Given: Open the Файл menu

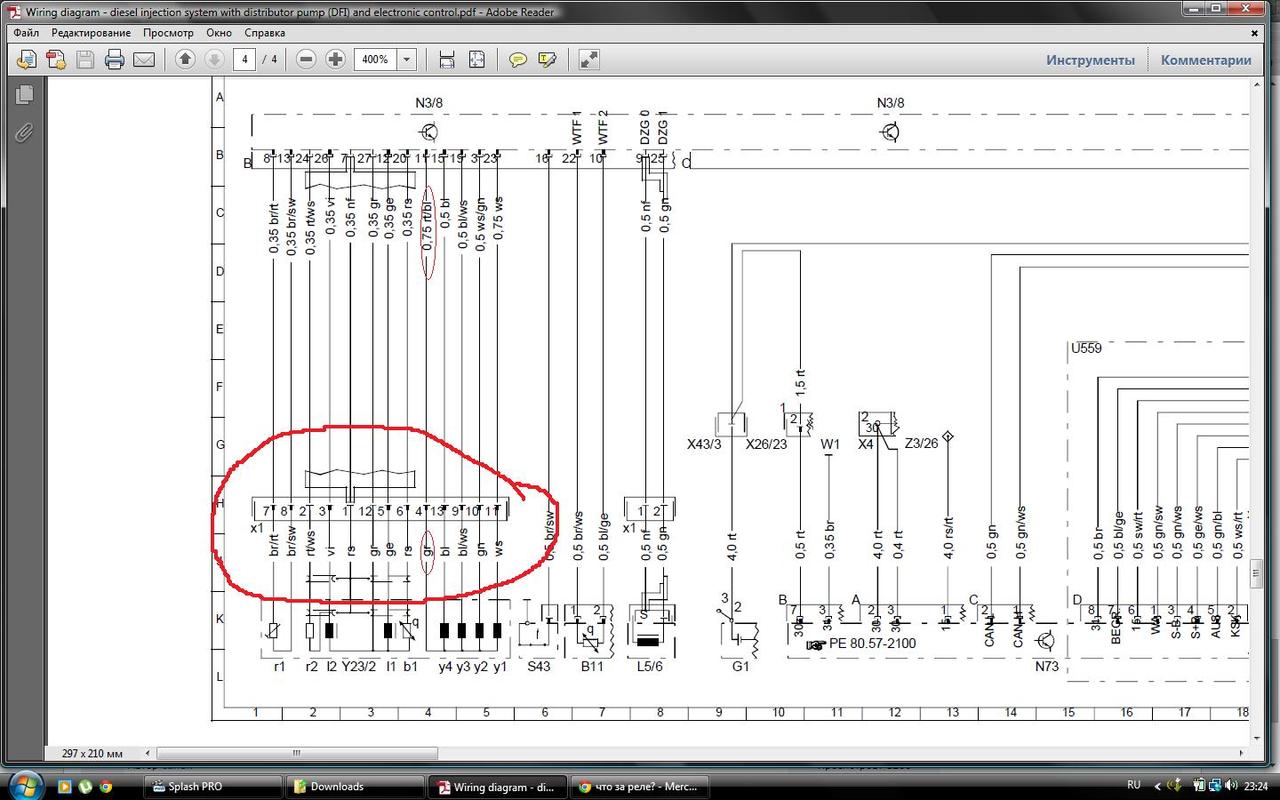Looking at the screenshot, I should tap(27, 33).
